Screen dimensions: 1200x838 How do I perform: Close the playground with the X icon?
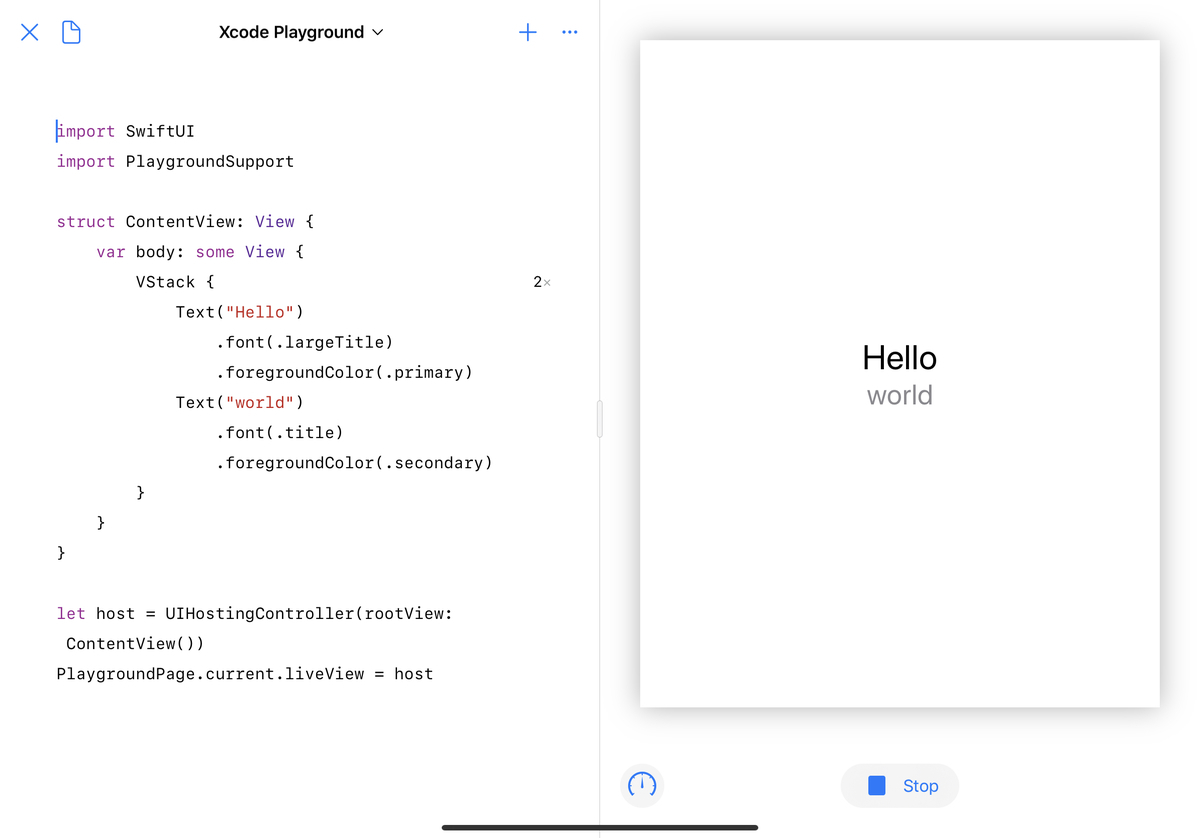[30, 32]
